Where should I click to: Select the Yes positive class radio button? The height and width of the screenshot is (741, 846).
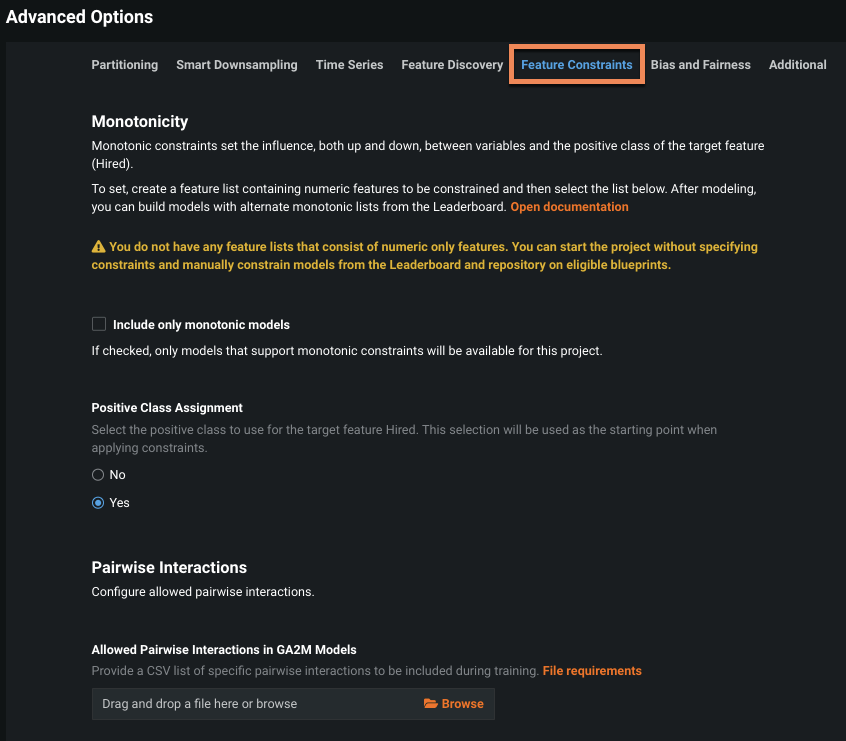(98, 503)
